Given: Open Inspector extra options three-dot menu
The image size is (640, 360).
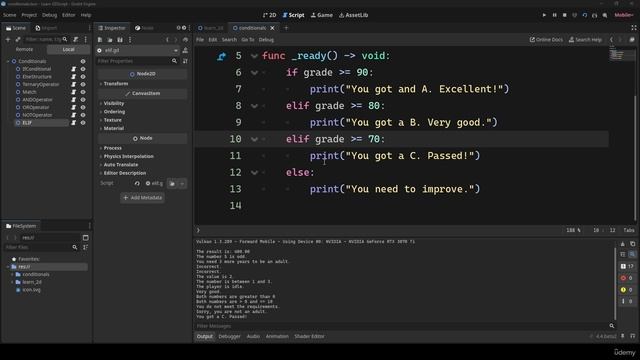Looking at the screenshot, I should coord(130,40).
